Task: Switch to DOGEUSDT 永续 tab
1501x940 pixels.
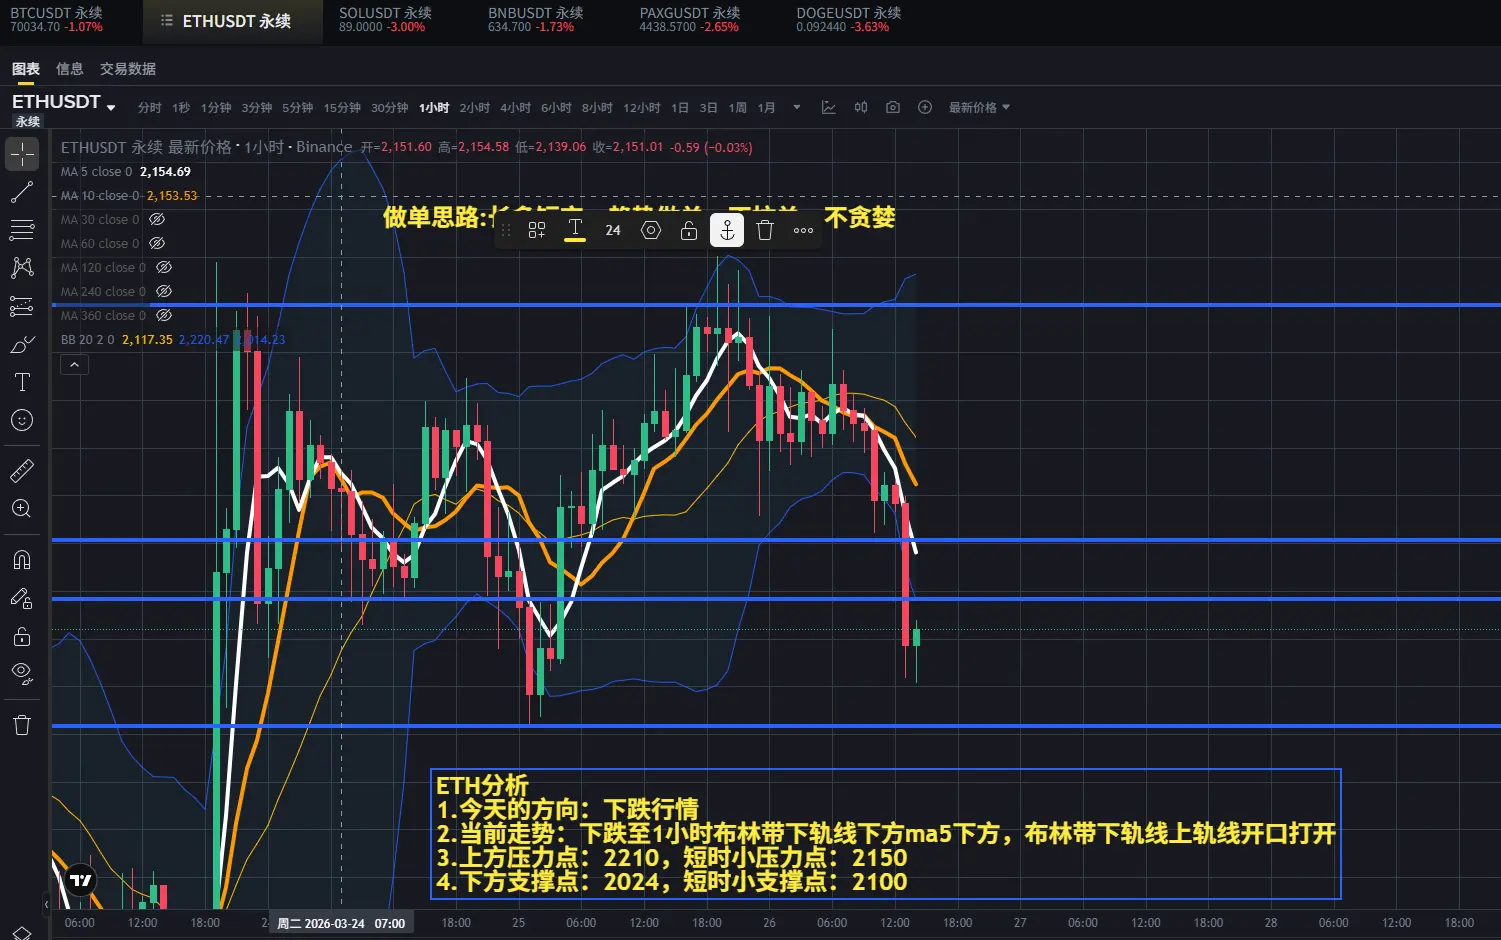Action: [849, 20]
